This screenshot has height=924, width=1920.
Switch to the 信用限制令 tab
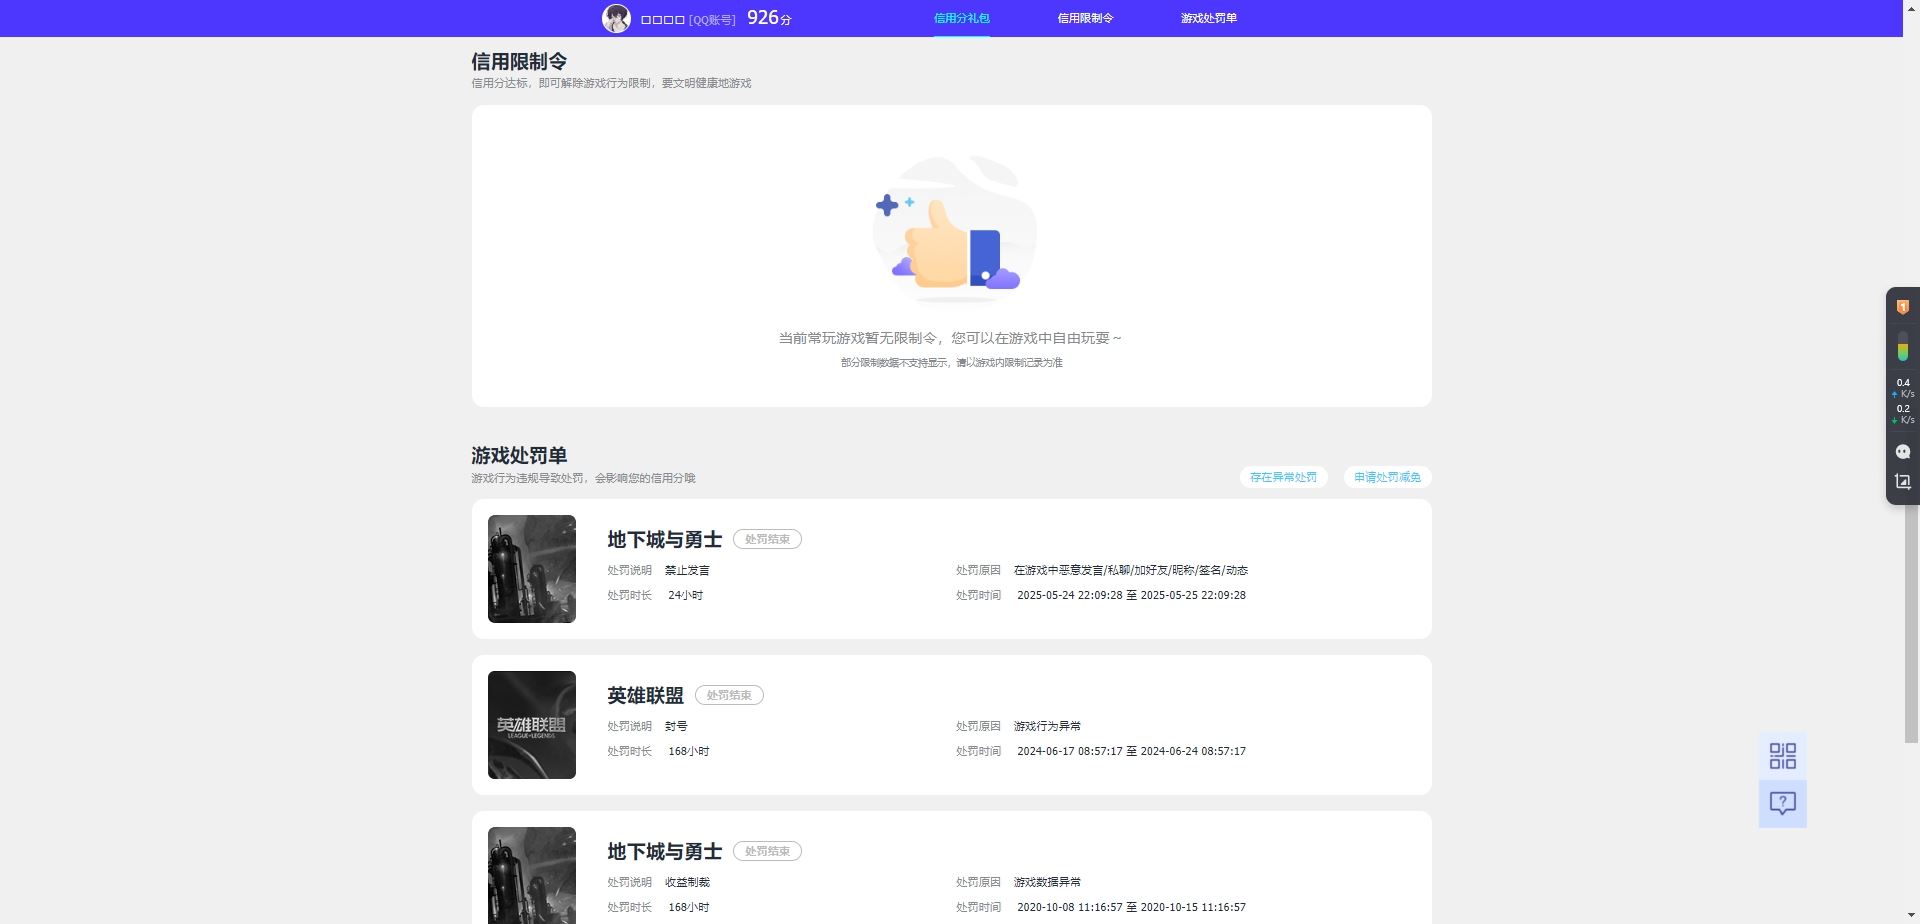coord(1085,18)
